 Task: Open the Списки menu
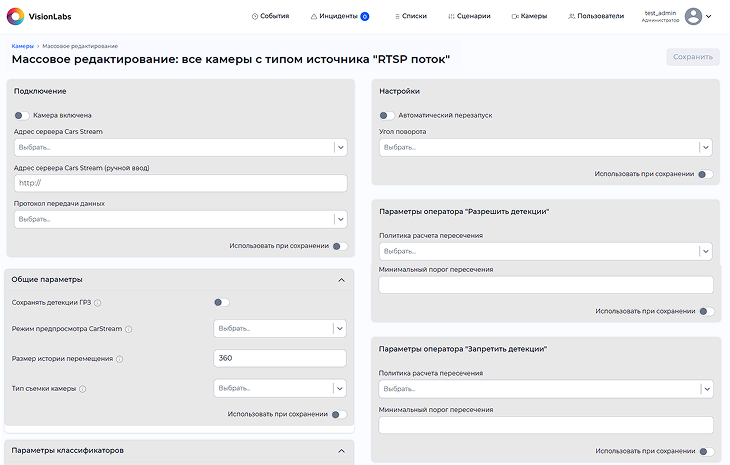[411, 16]
